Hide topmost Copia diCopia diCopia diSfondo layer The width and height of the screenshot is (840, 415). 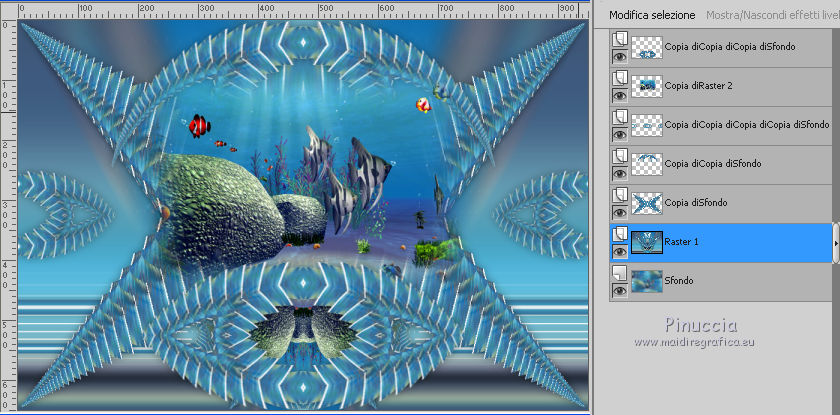pyautogui.click(x=620, y=56)
